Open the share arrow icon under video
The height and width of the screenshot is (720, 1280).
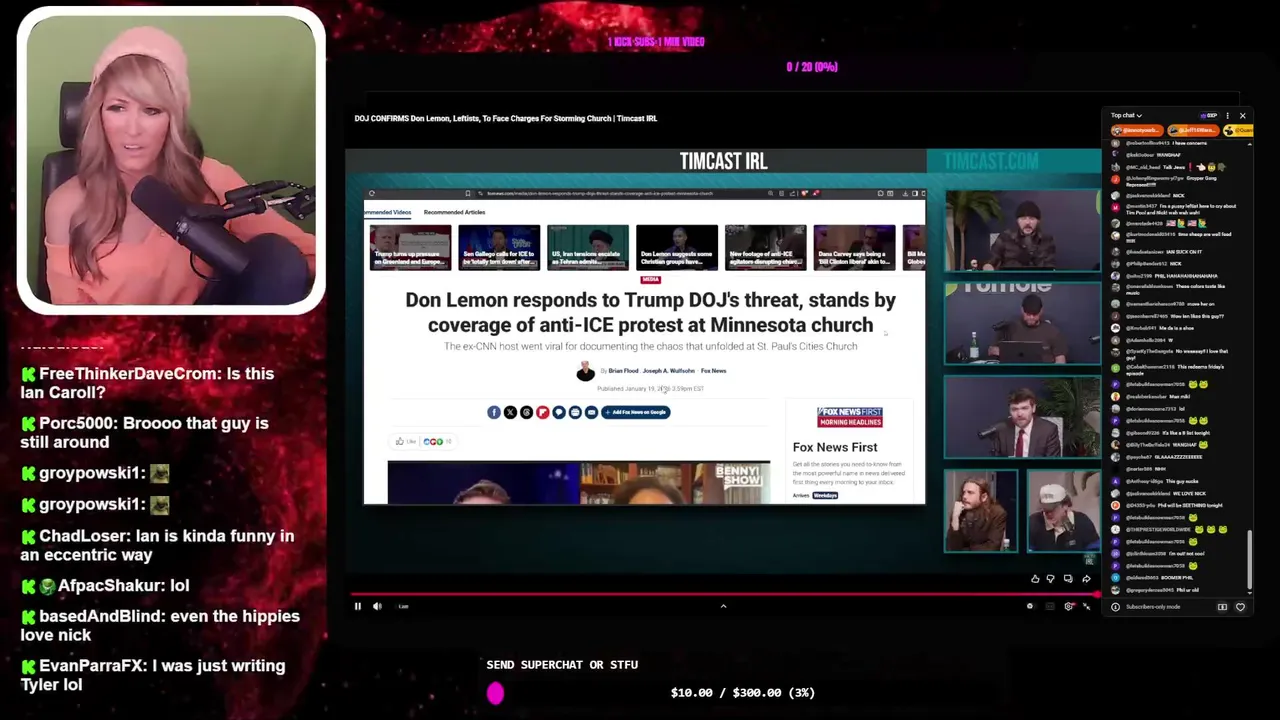pos(1086,579)
